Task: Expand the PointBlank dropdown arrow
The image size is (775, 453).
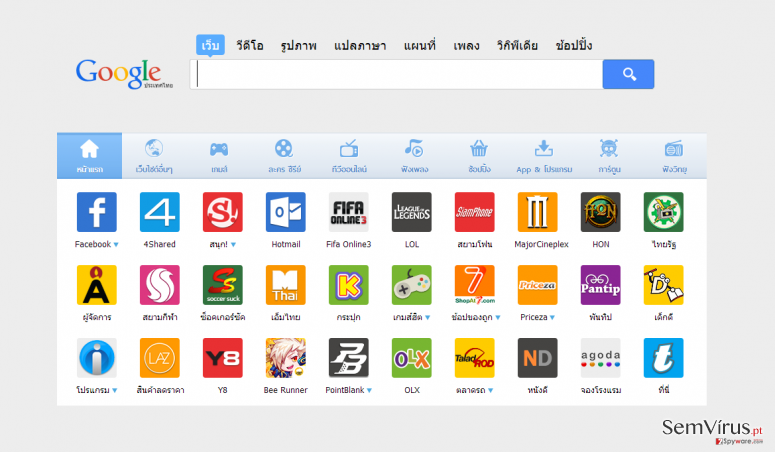Action: coord(369,390)
